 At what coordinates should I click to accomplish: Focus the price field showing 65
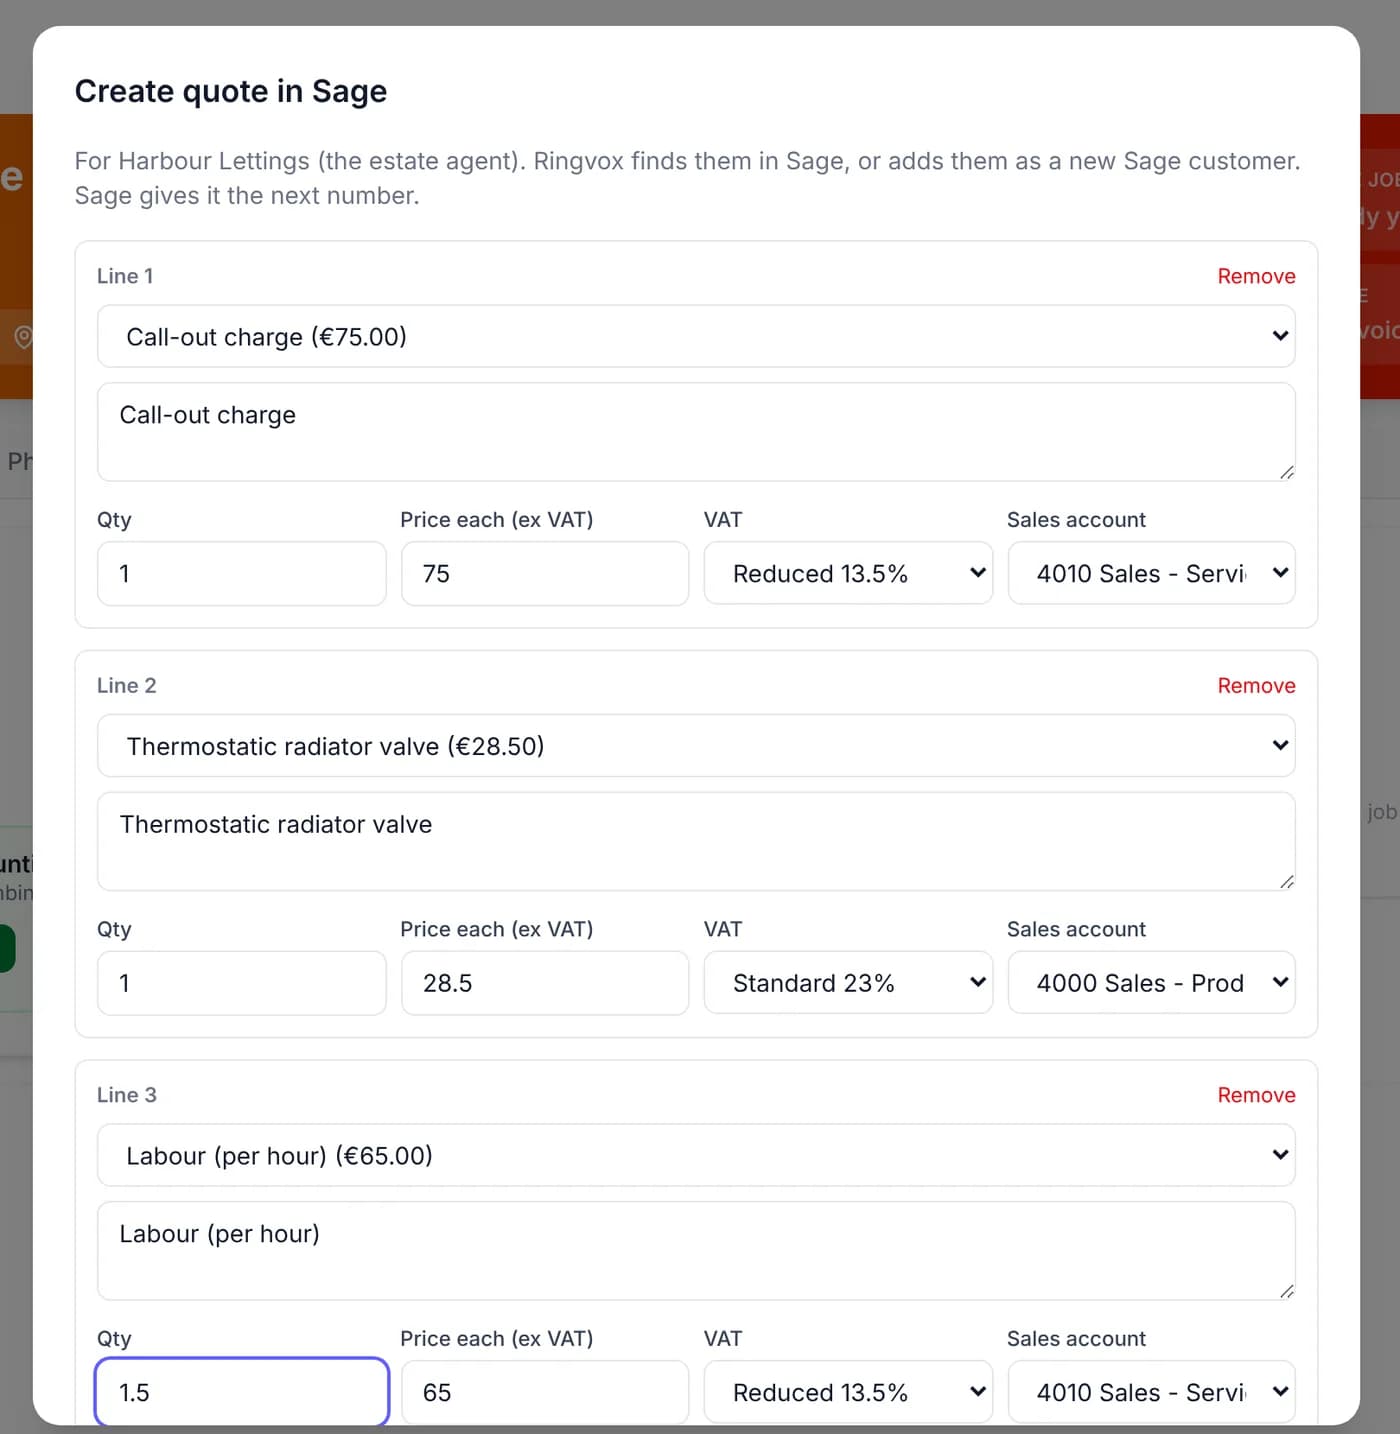coord(545,1392)
